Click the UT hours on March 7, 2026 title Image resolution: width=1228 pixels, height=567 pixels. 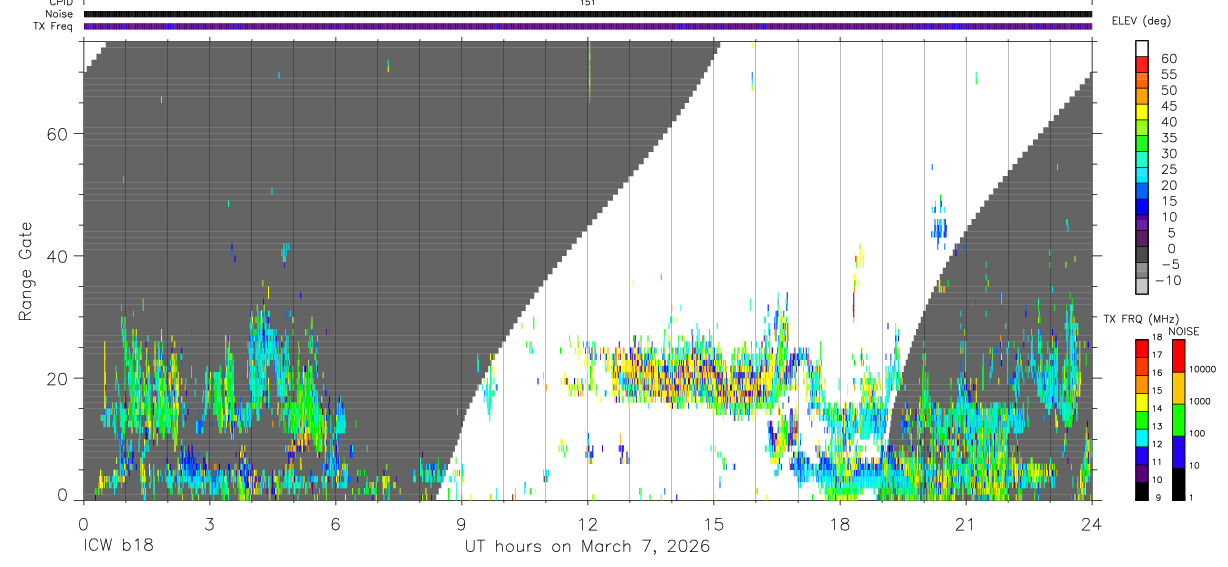[x=587, y=547]
